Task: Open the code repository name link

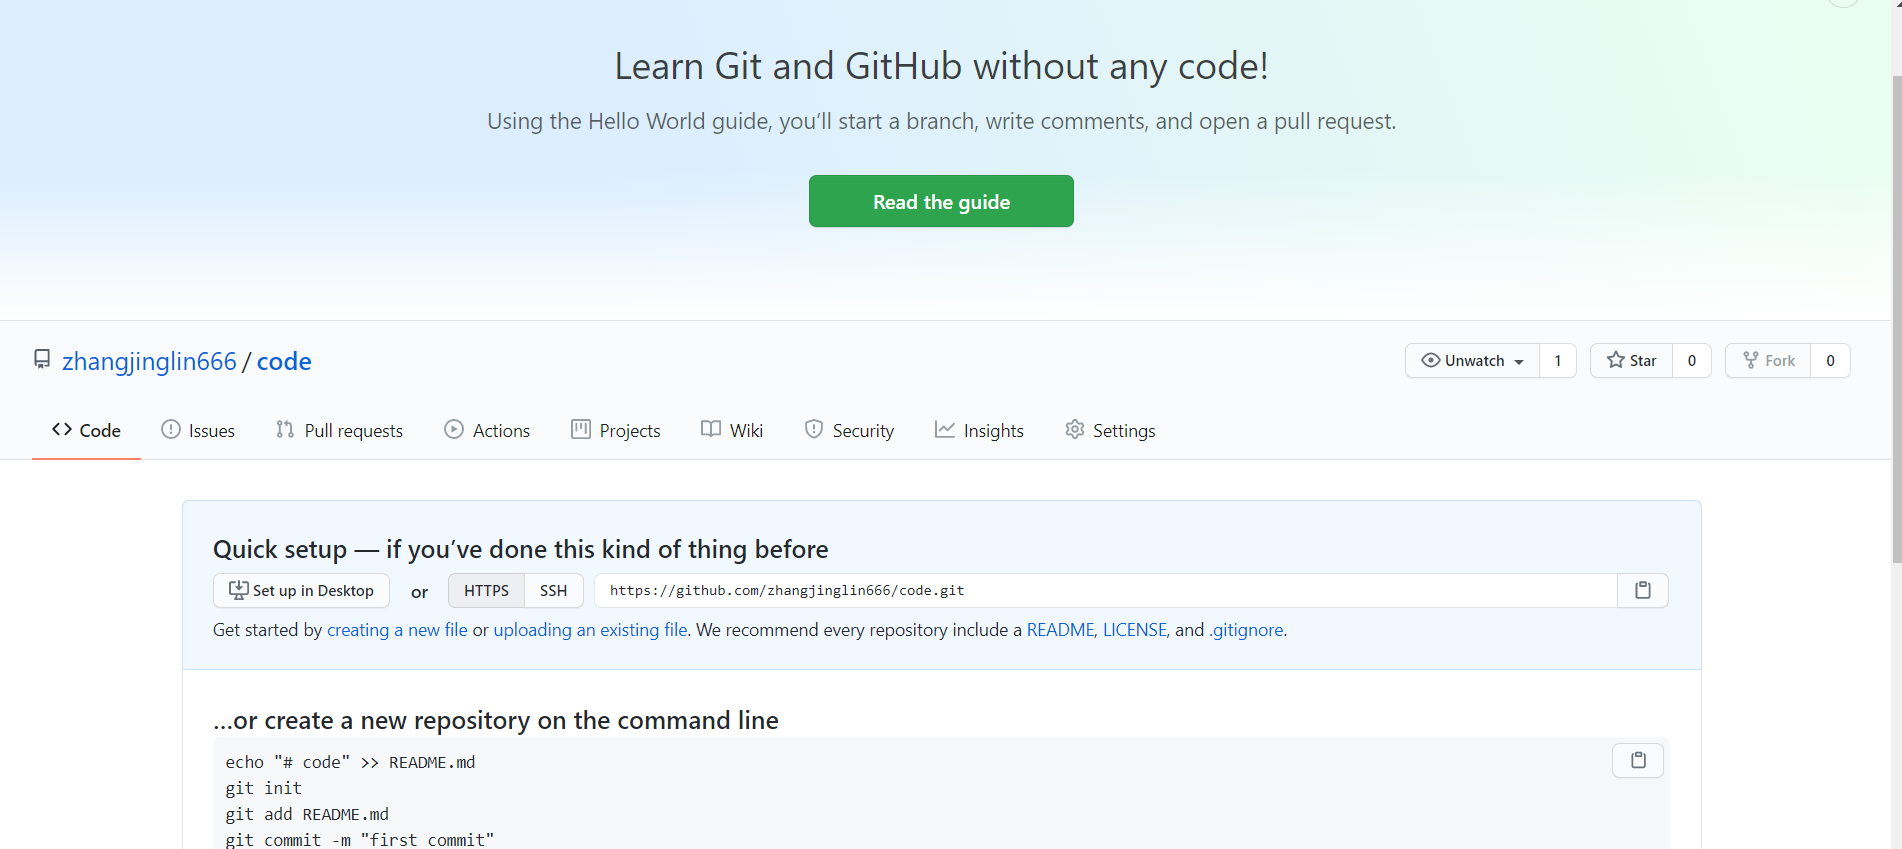Action: 284,361
